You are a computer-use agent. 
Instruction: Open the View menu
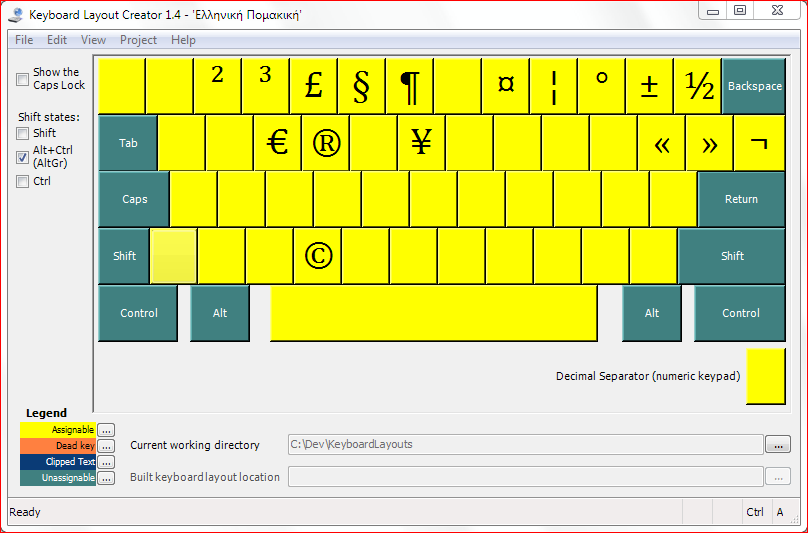(x=93, y=40)
